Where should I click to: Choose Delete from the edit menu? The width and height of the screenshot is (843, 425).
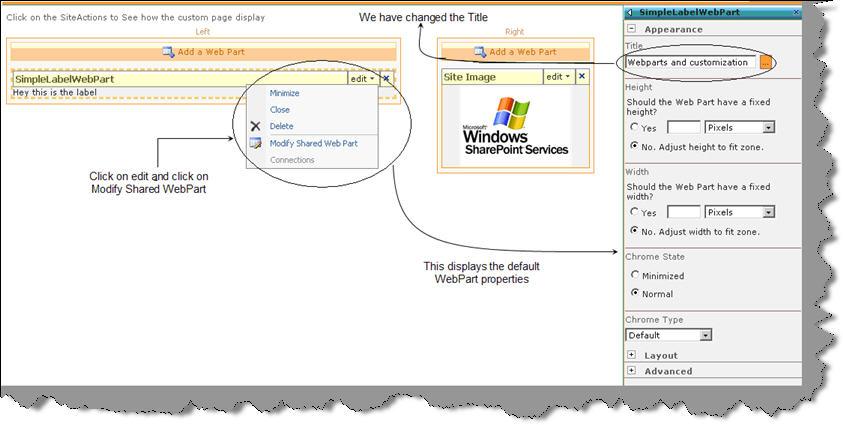[281, 126]
